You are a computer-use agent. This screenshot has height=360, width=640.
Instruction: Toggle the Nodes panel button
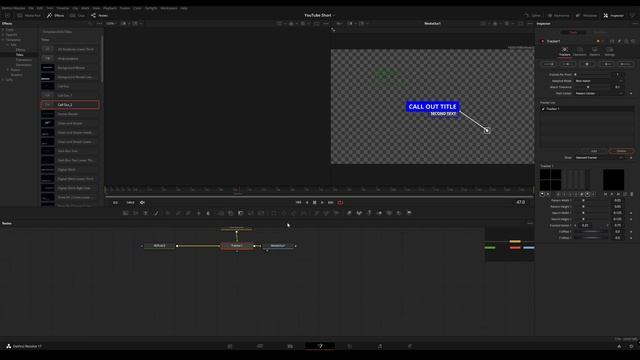coord(100,16)
